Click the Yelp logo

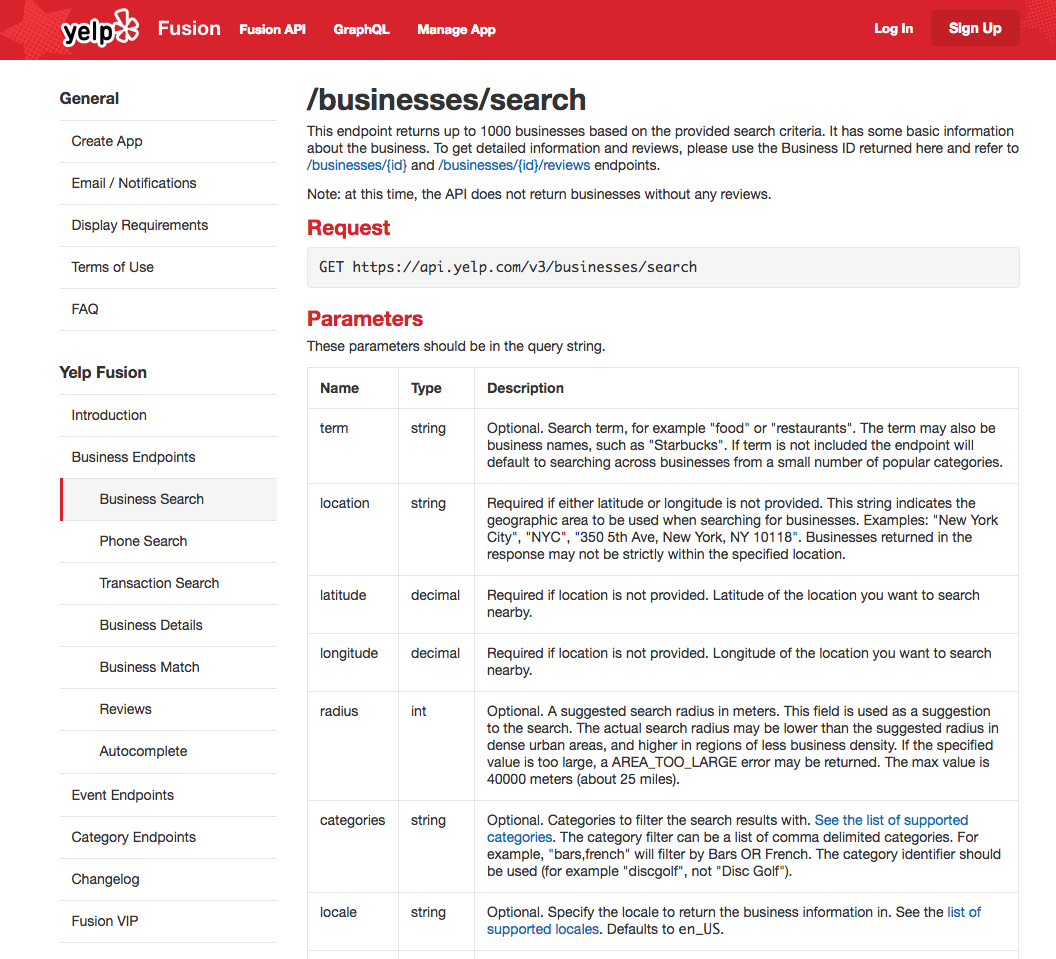(100, 28)
